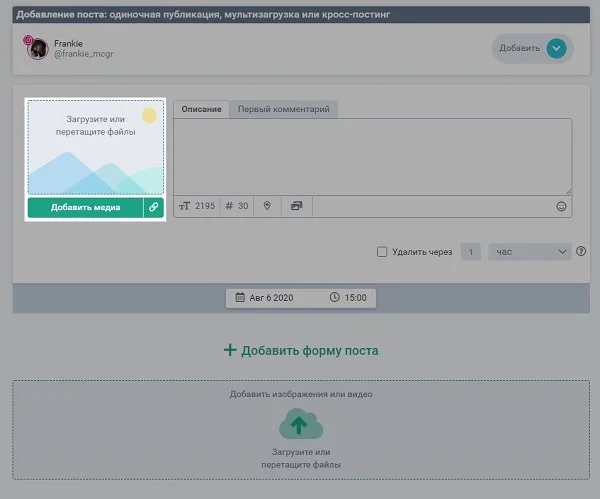This screenshot has width=600, height=499.
Task: Open the Добавить account dropdown arrow
Action: (x=557, y=48)
